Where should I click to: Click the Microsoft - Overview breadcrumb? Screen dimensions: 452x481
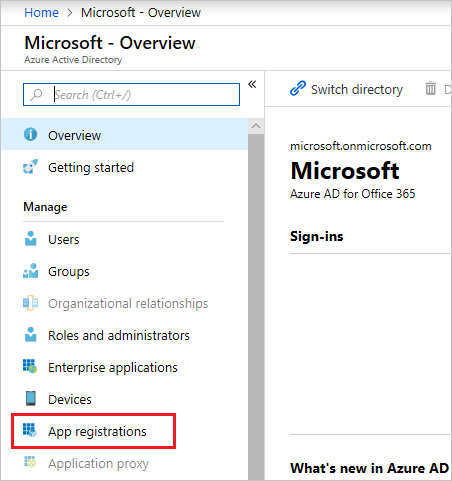coord(141,13)
